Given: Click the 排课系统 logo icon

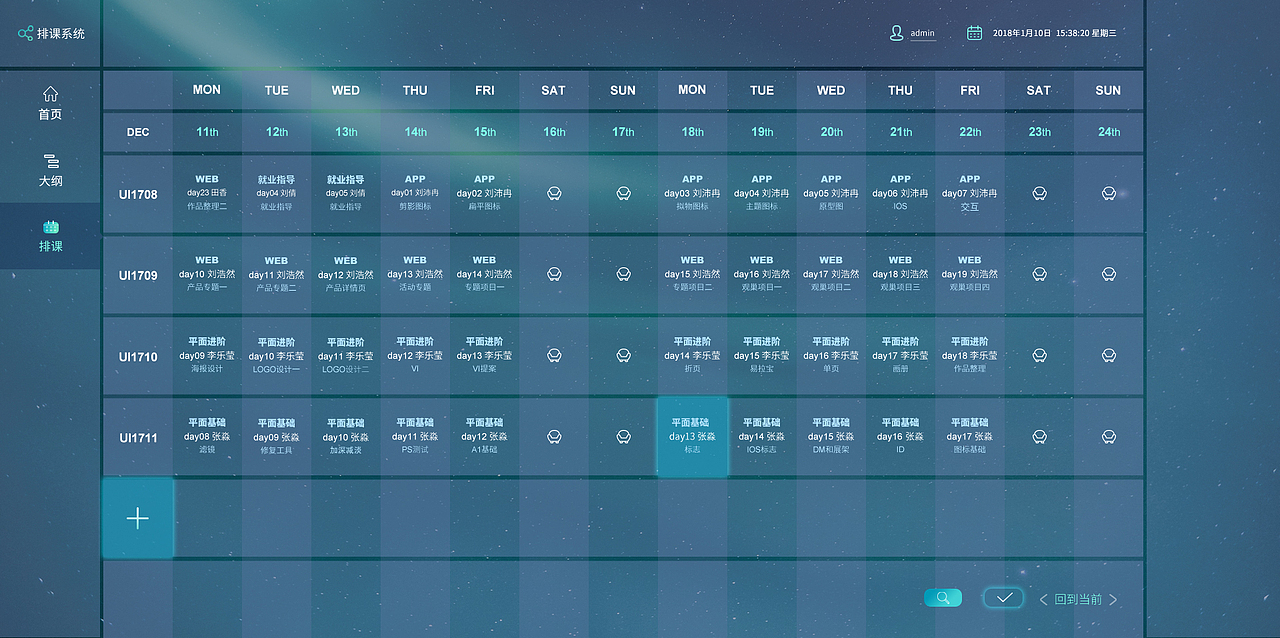Looking at the screenshot, I should point(25,33).
